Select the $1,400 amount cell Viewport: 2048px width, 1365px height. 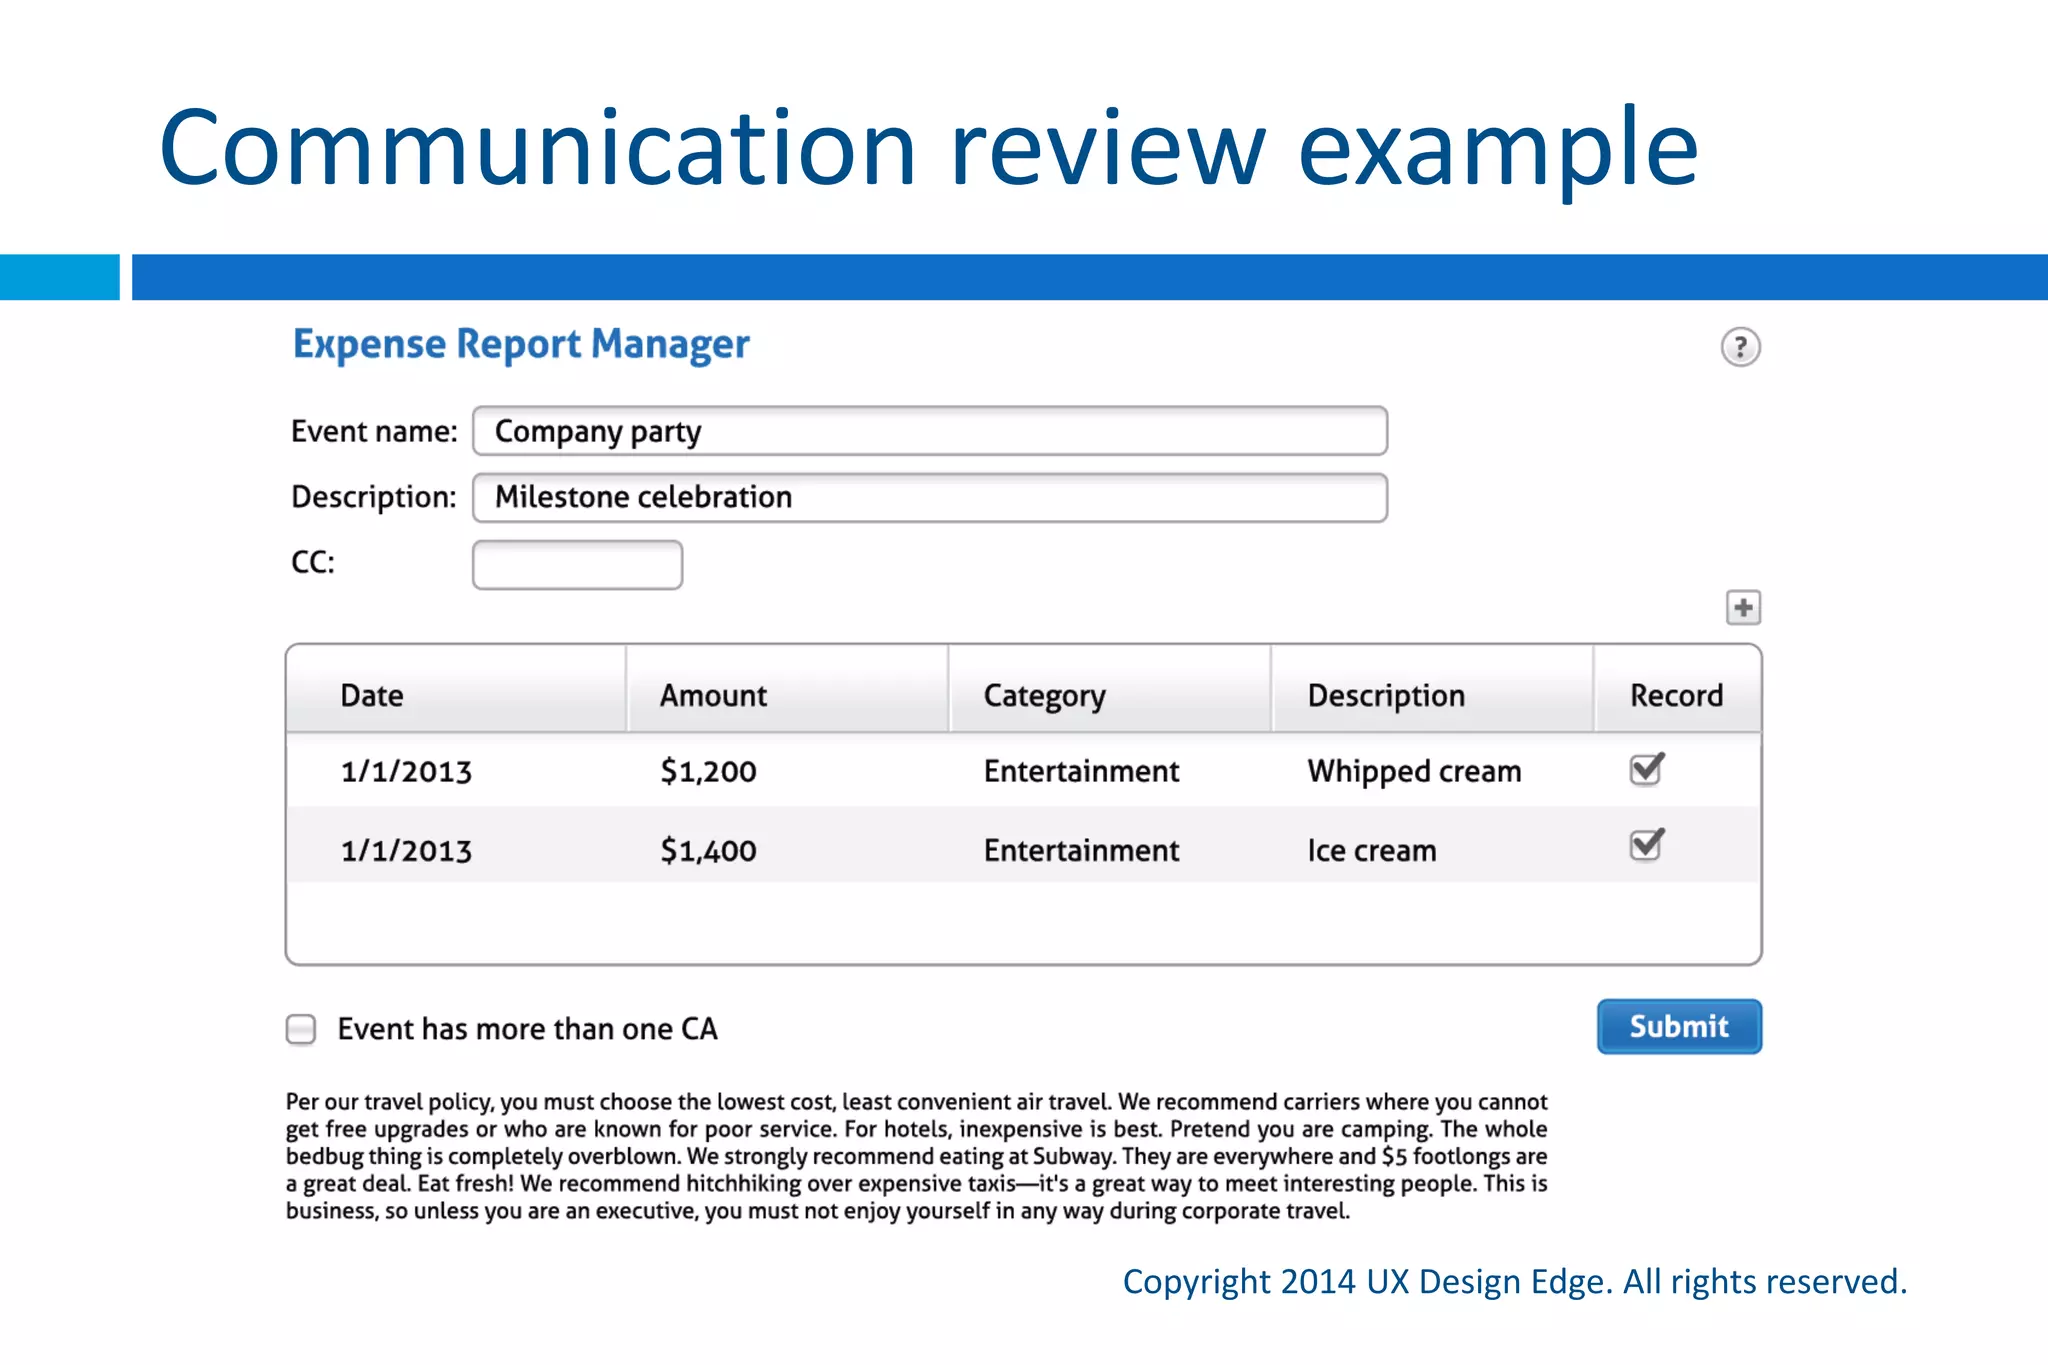[x=708, y=850]
